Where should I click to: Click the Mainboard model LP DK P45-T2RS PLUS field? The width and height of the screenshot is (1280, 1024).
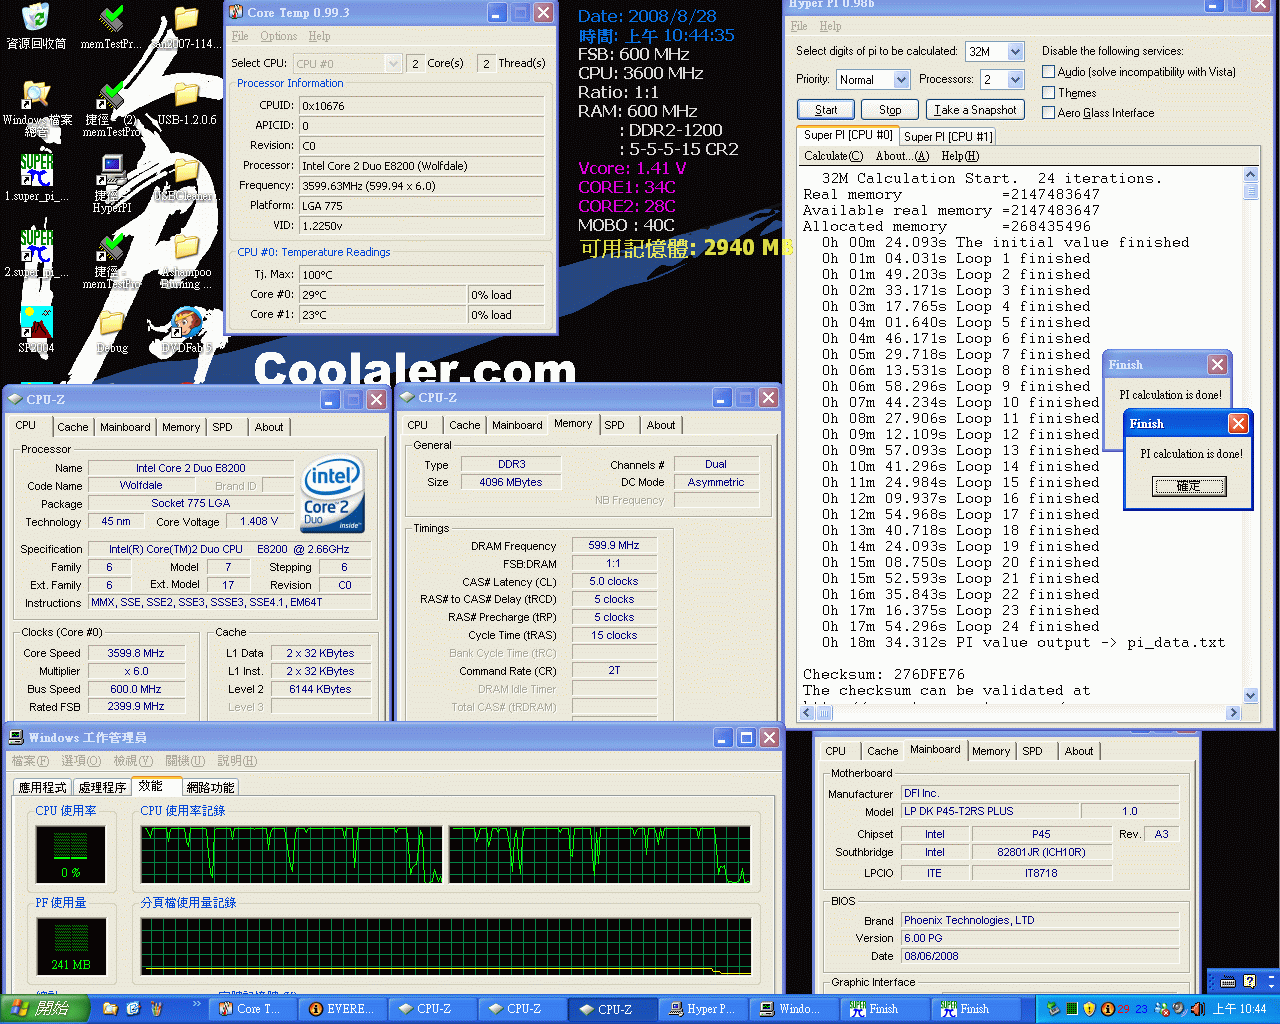pos(990,811)
